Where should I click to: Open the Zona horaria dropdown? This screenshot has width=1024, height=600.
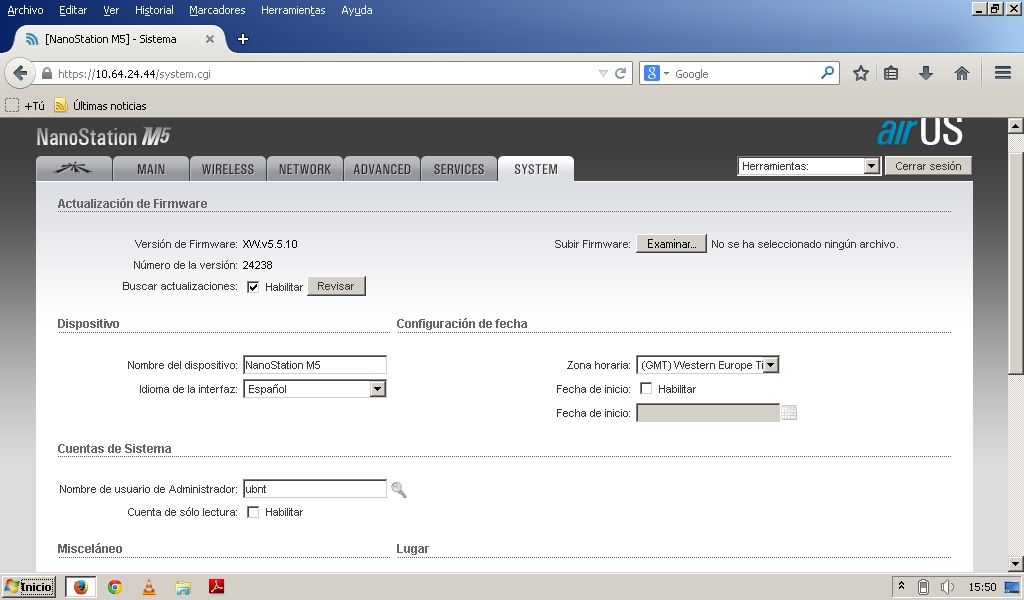click(x=770, y=365)
